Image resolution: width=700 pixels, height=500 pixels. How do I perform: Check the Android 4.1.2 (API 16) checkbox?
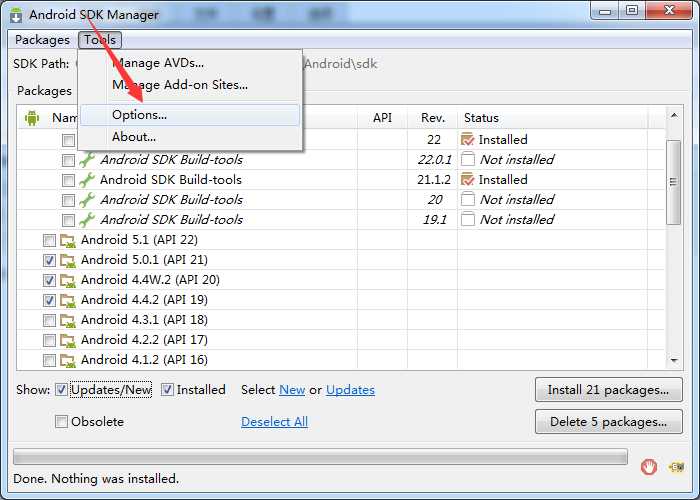49,361
